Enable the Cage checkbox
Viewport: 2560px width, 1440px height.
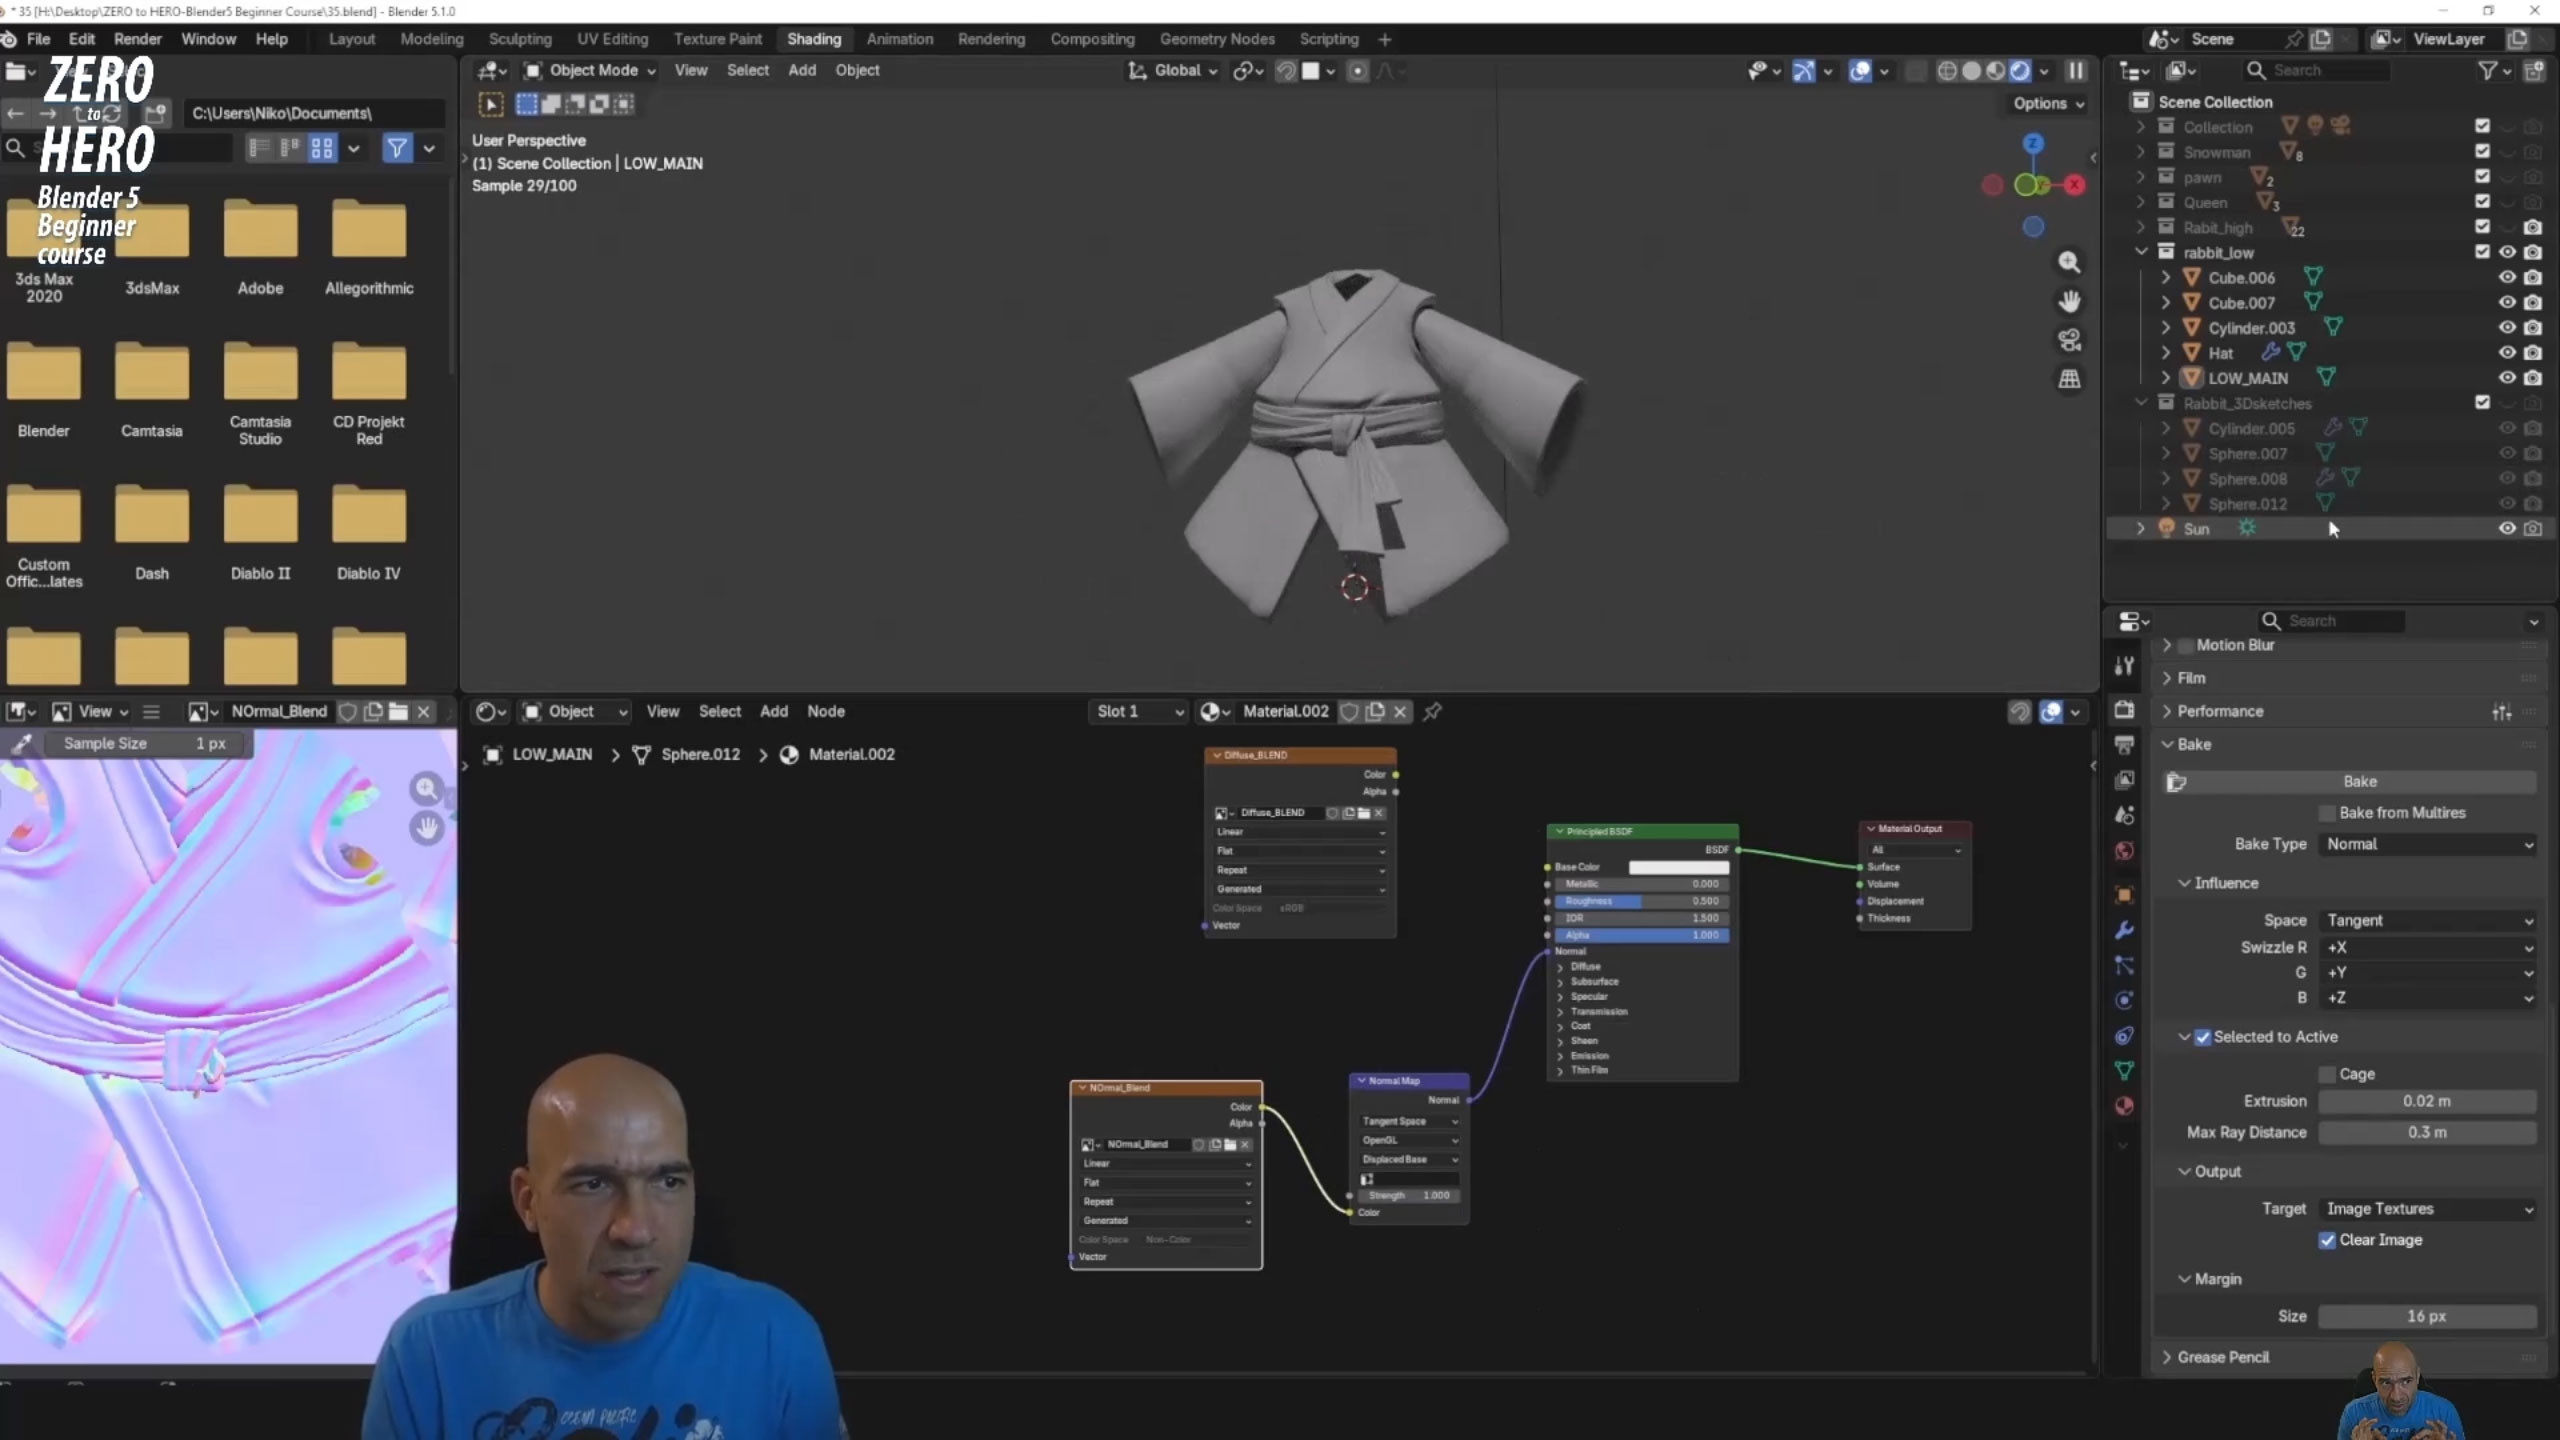(2327, 1074)
